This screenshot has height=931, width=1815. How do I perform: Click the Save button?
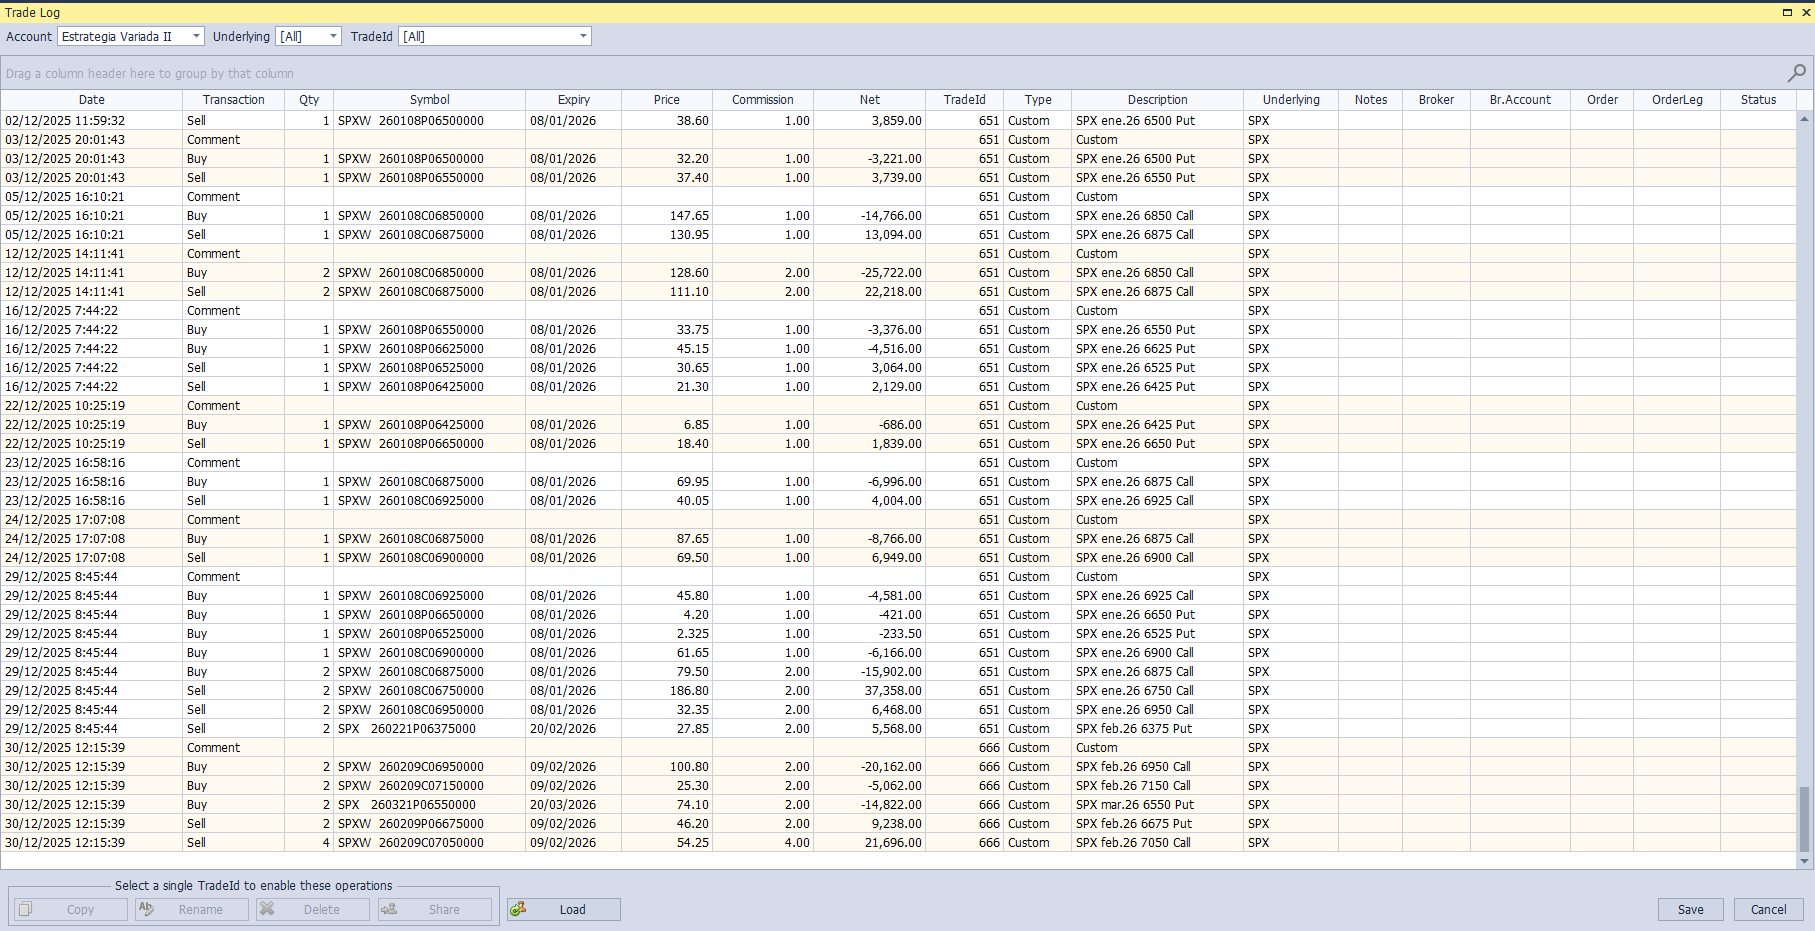[x=1690, y=909]
